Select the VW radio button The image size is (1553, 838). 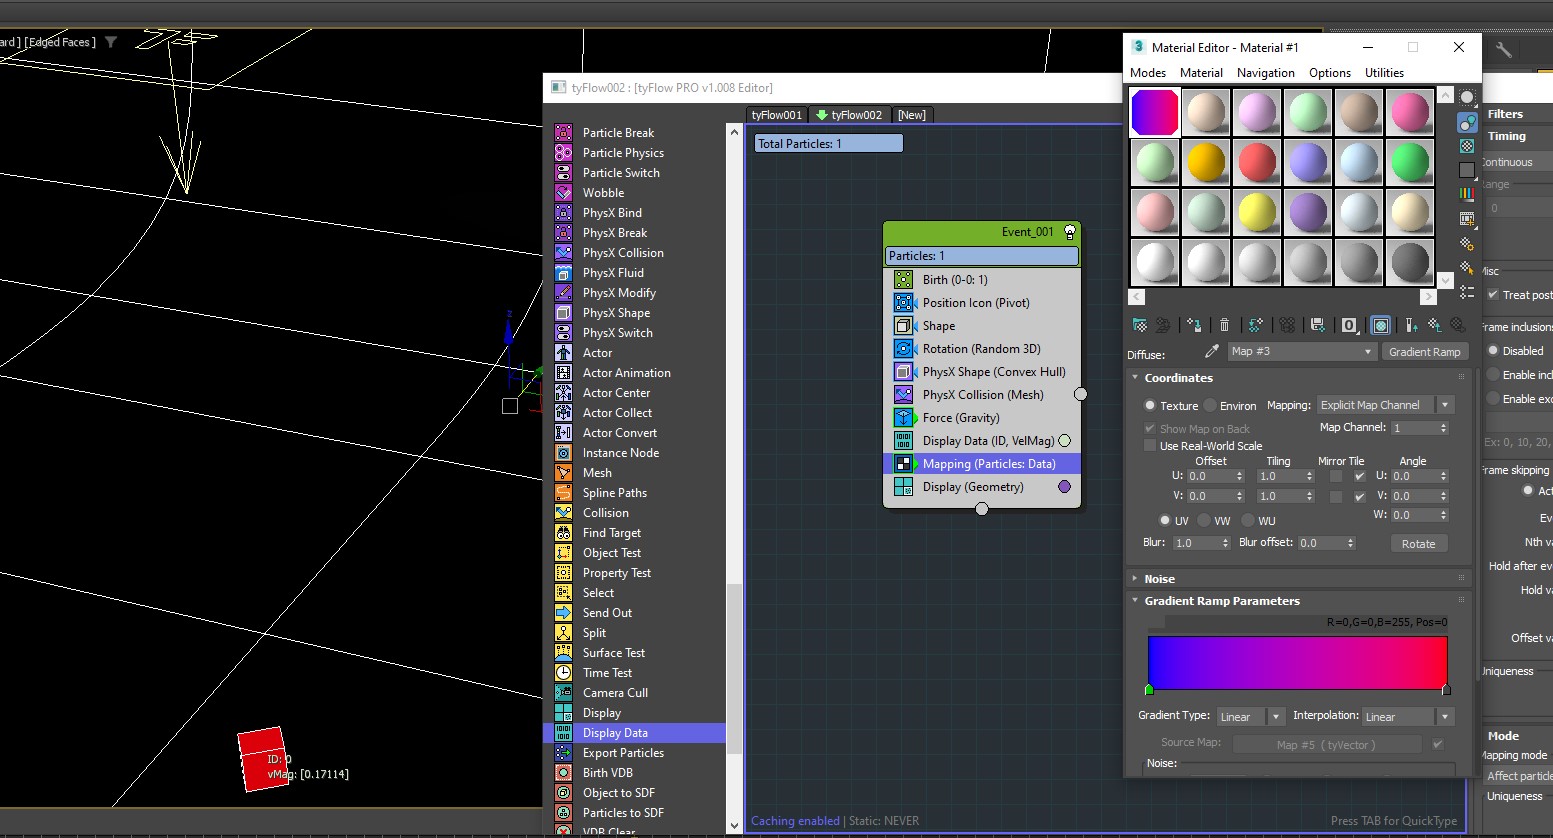tap(1204, 520)
